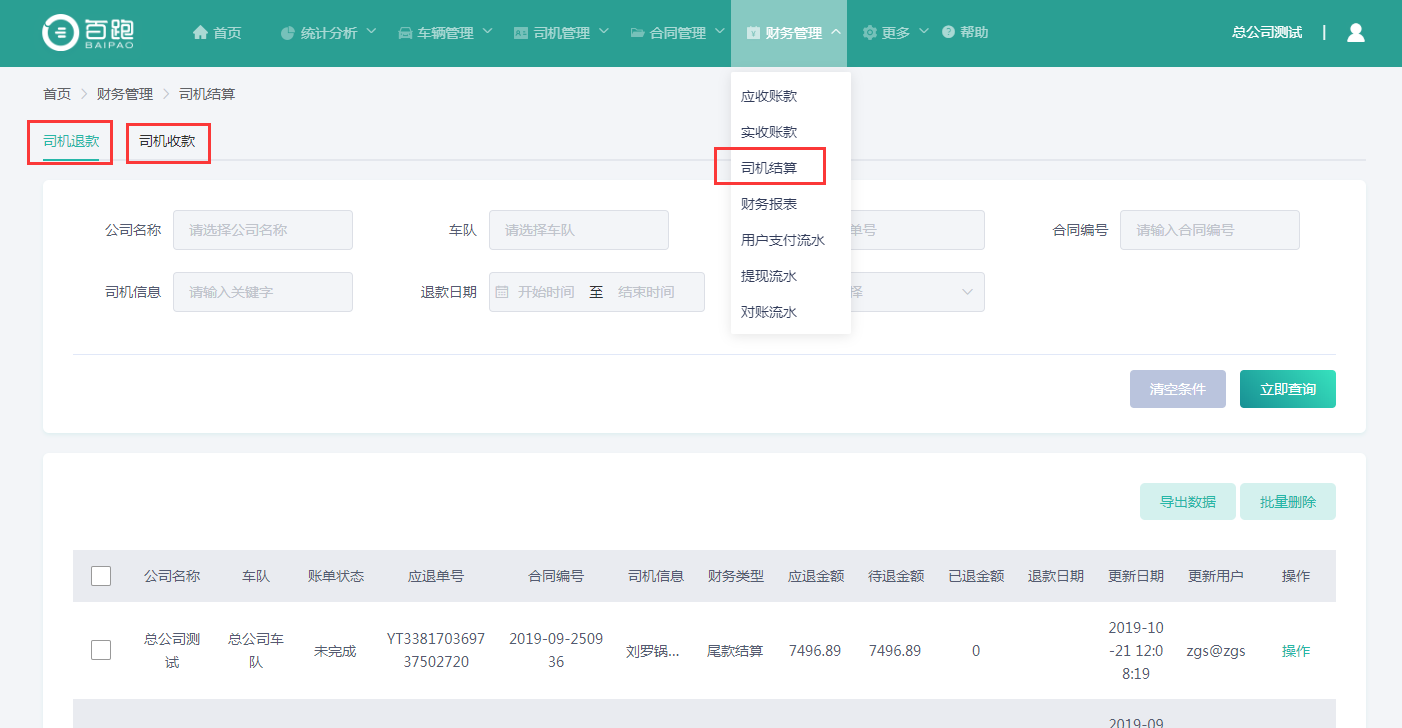Click the help question mark icon
The image size is (1402, 728).
(948, 33)
